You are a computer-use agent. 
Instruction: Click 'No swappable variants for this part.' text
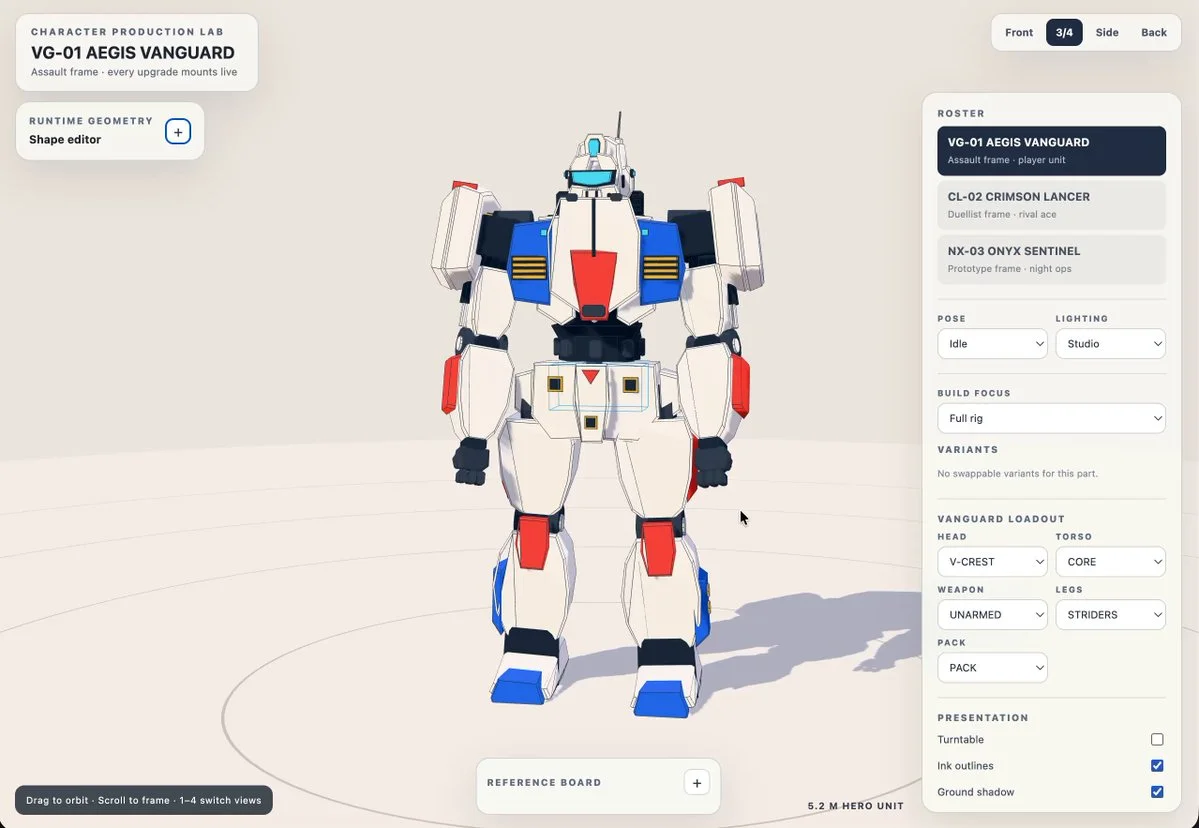click(x=1017, y=474)
